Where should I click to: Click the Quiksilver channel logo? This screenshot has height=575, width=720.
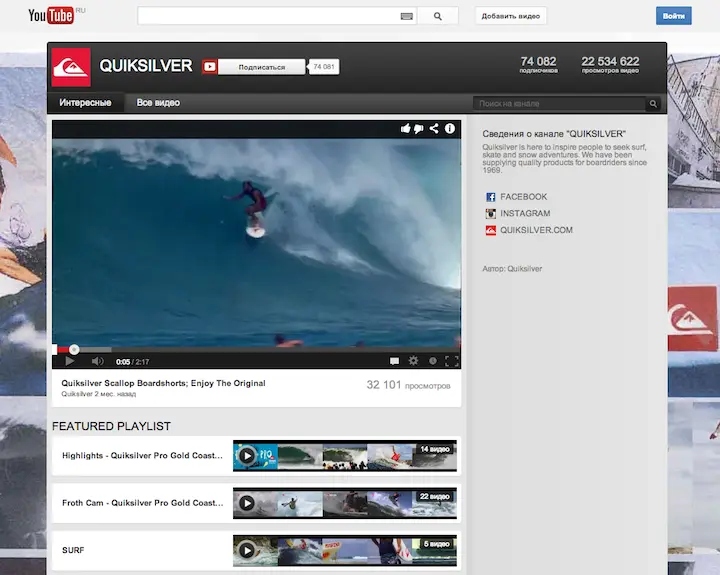point(71,67)
